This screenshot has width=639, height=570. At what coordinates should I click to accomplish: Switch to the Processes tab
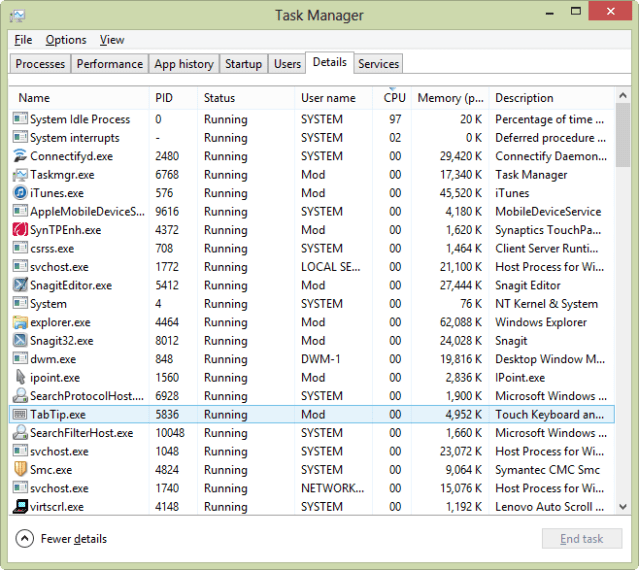click(40, 64)
